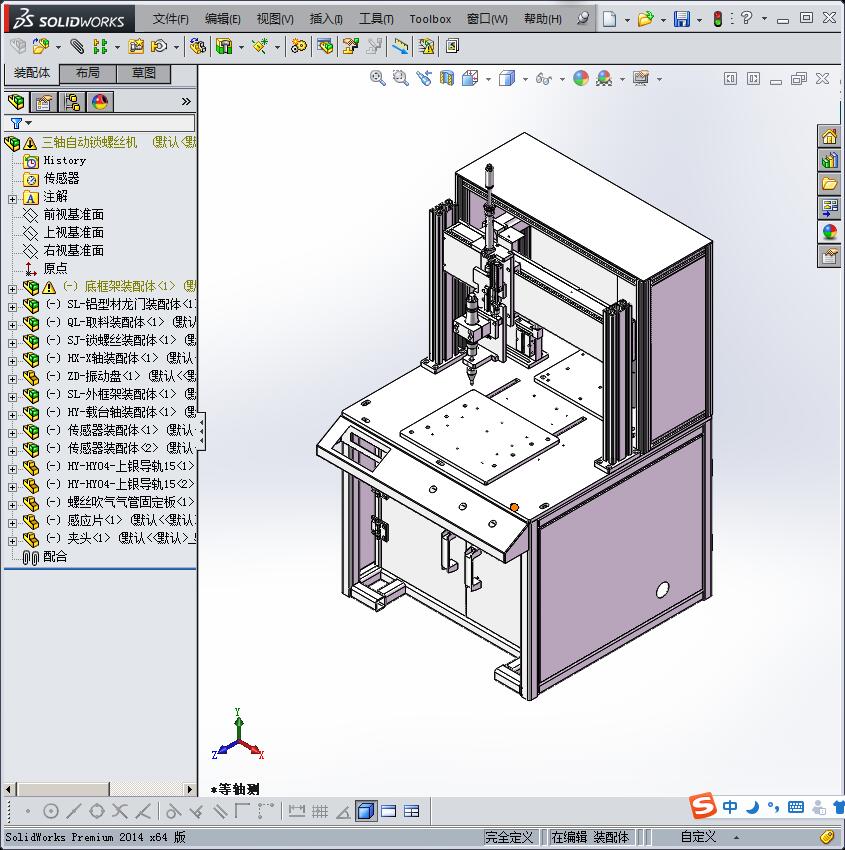
Task: Open the 工具(T) menu
Action: [x=376, y=19]
